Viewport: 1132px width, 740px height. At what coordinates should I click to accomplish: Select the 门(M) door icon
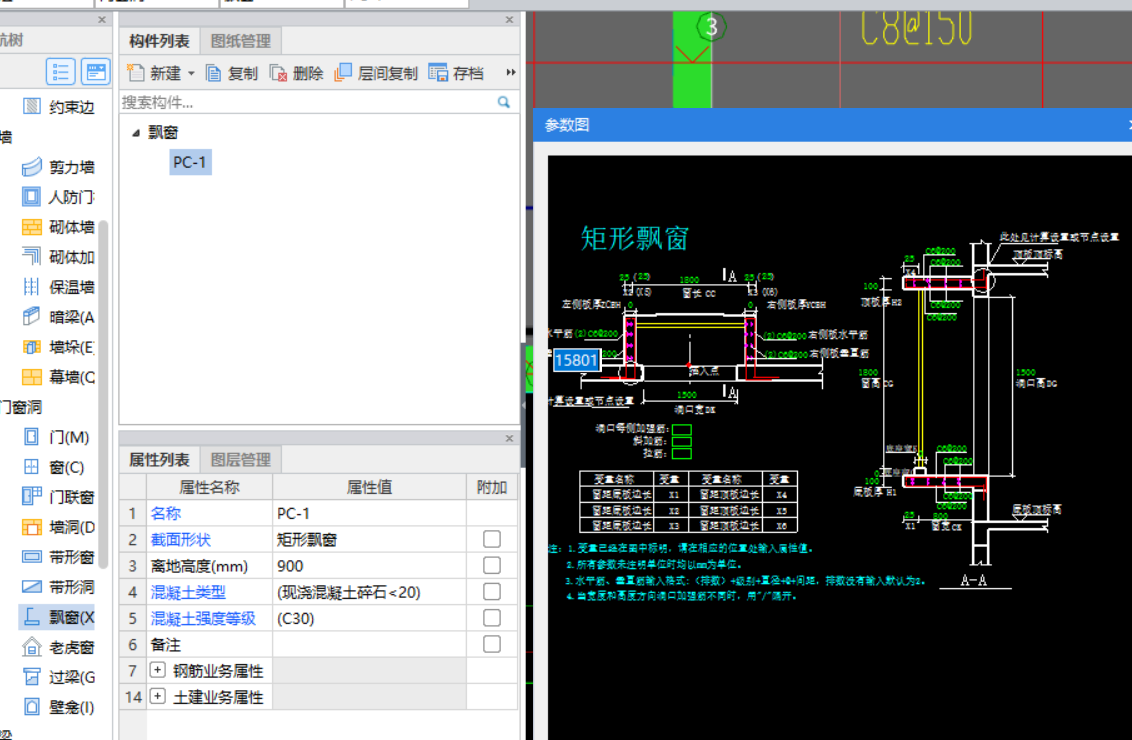(31, 437)
